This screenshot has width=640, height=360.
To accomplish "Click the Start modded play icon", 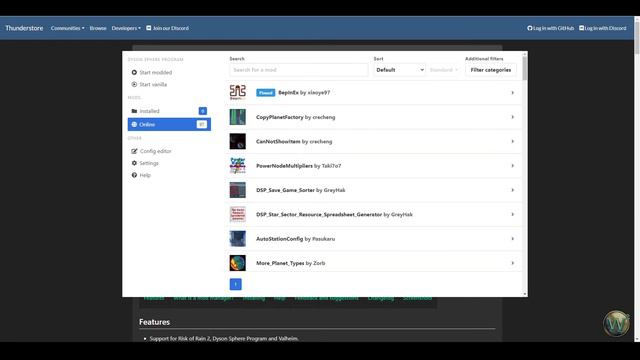I will point(134,72).
